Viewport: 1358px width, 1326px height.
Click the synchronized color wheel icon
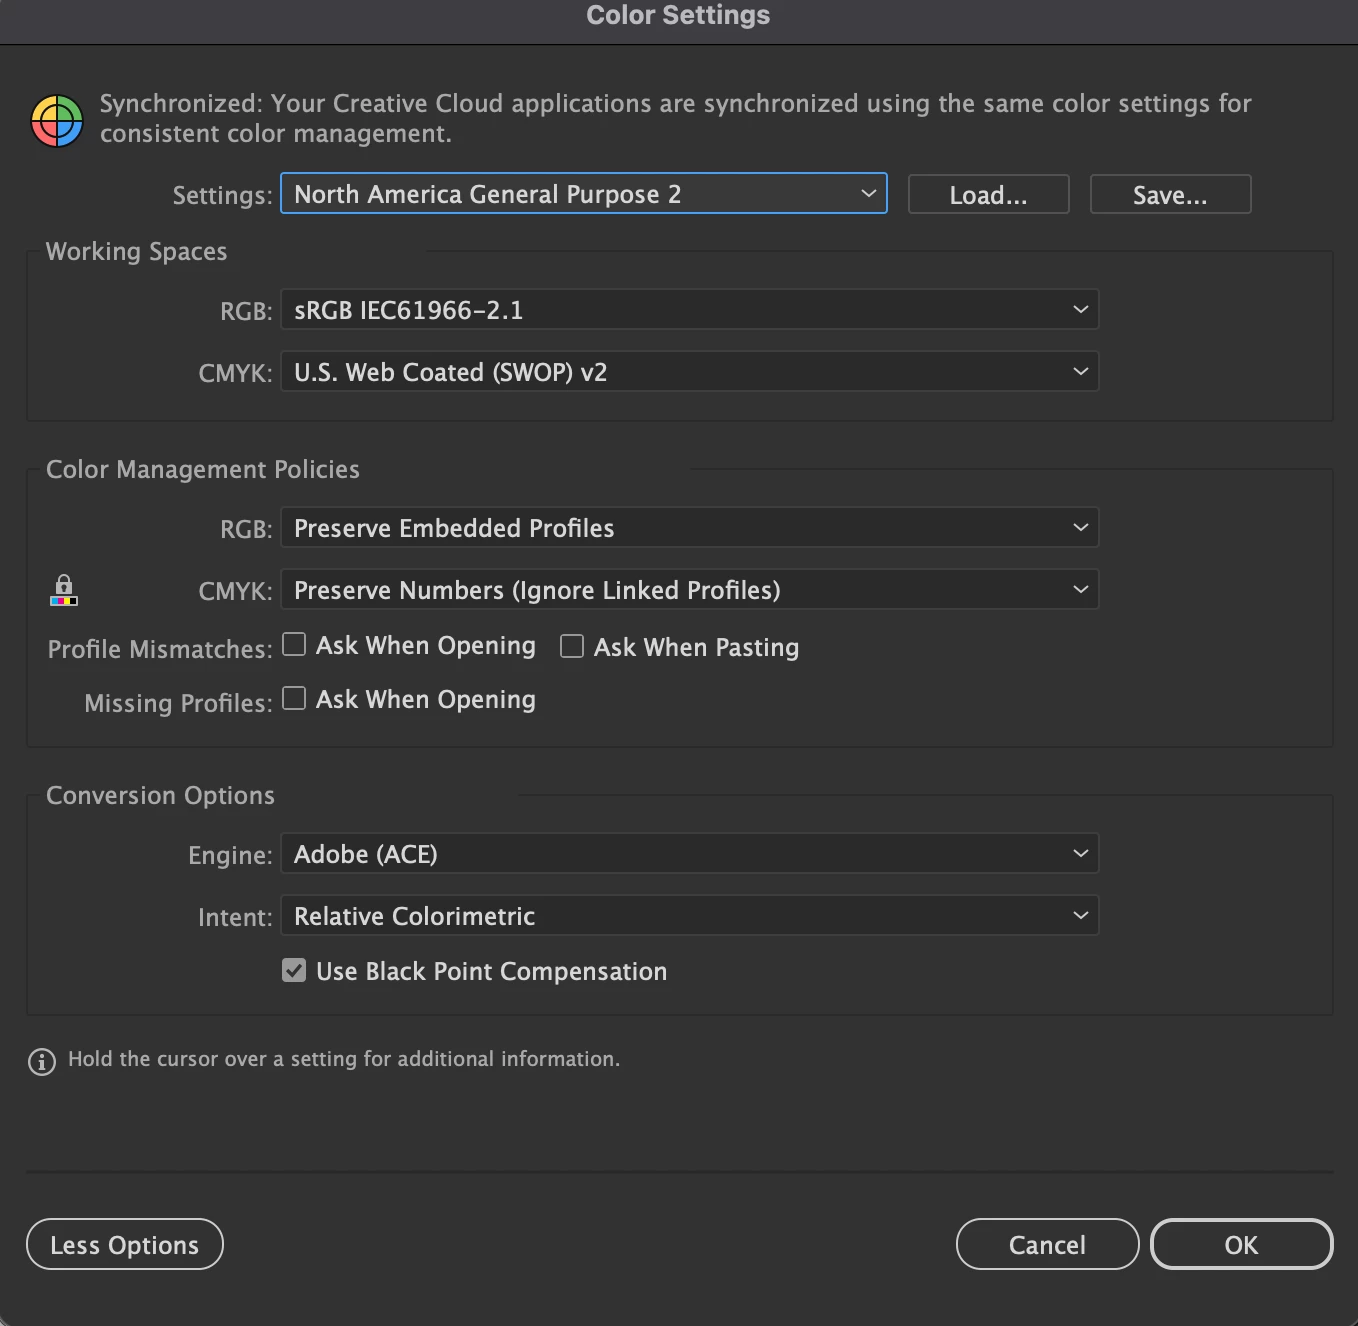tap(57, 121)
